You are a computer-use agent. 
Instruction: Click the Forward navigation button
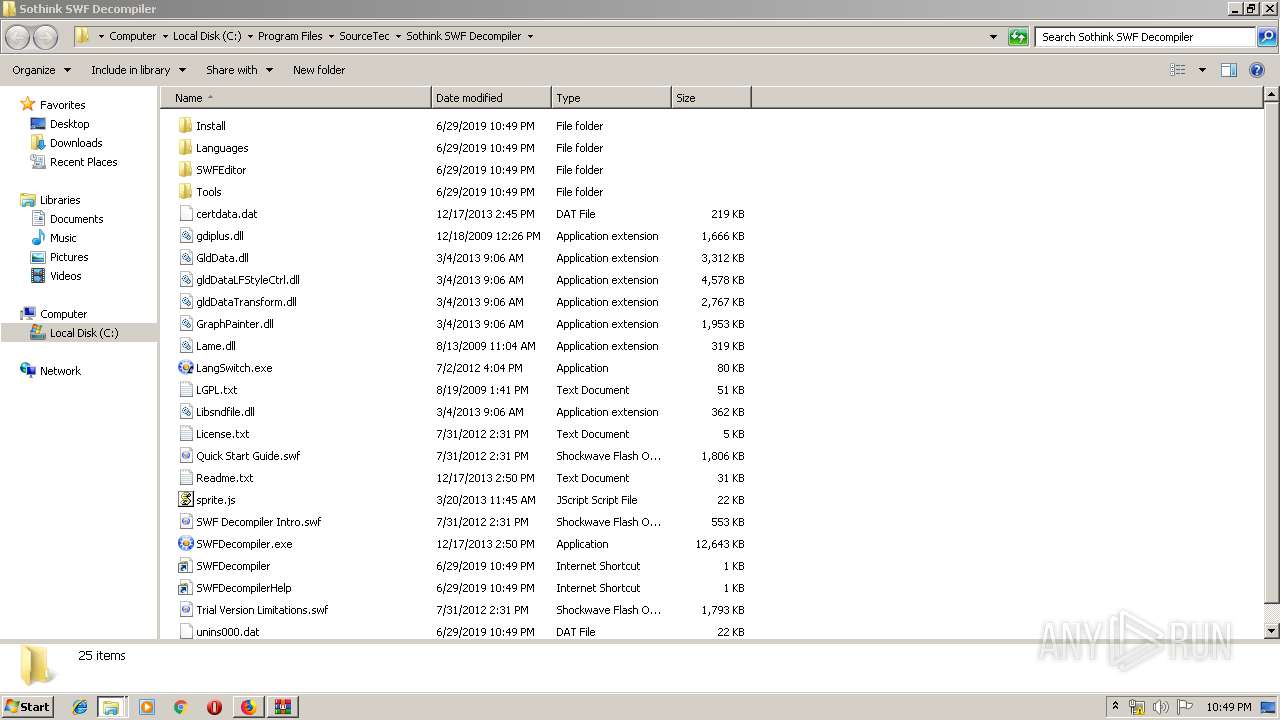(x=46, y=37)
